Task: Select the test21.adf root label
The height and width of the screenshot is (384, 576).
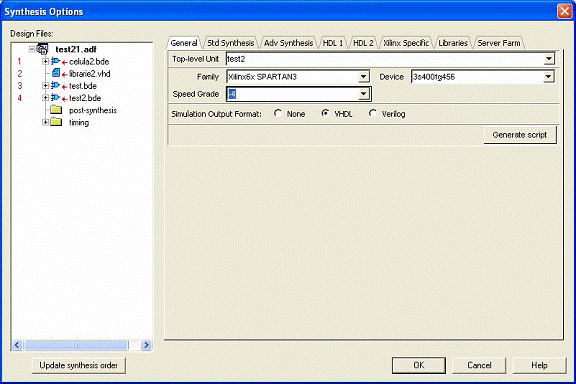Action: coord(76,49)
